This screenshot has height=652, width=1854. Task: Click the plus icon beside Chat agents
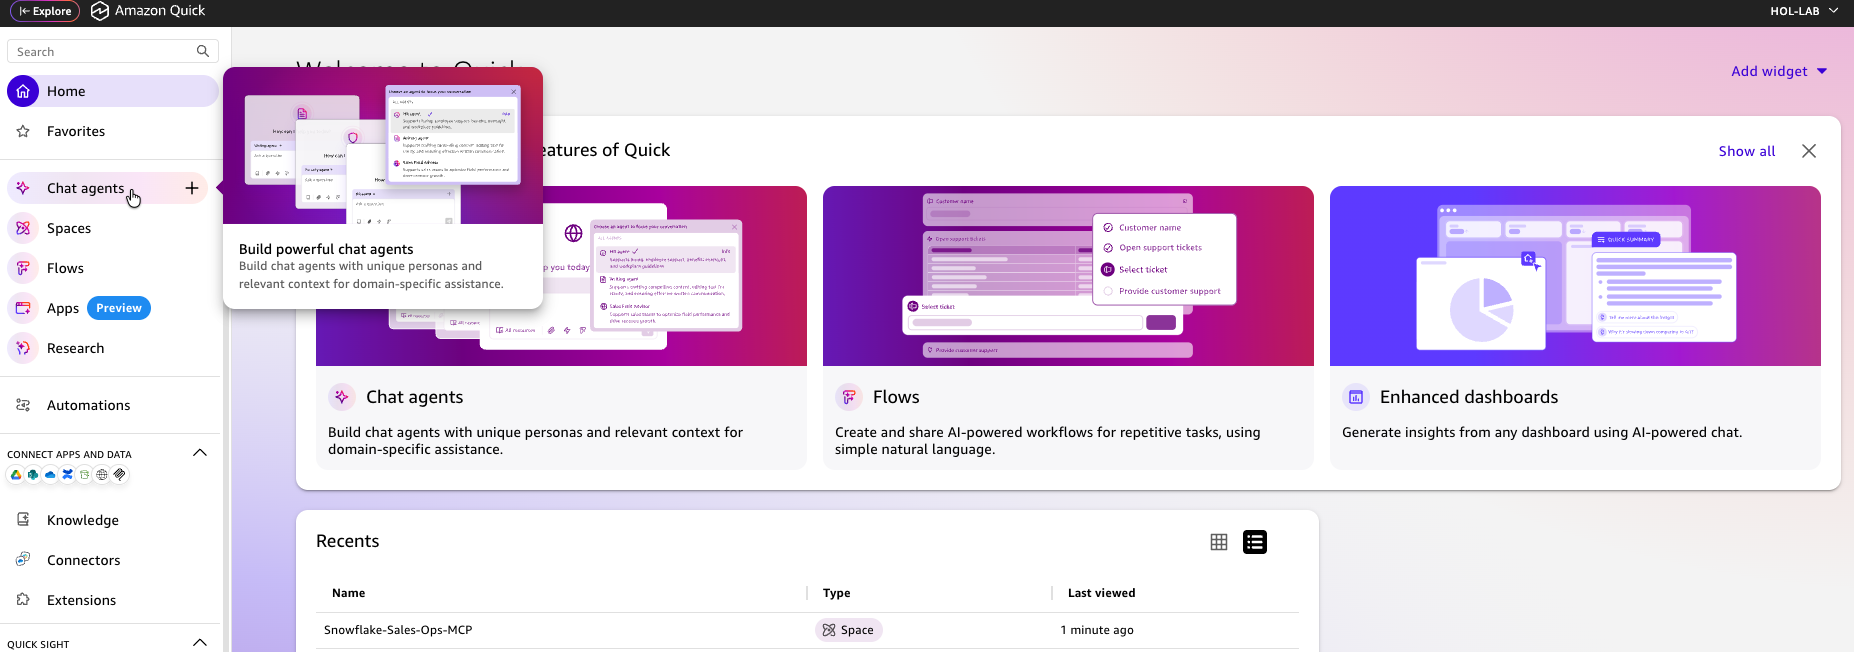tap(192, 188)
